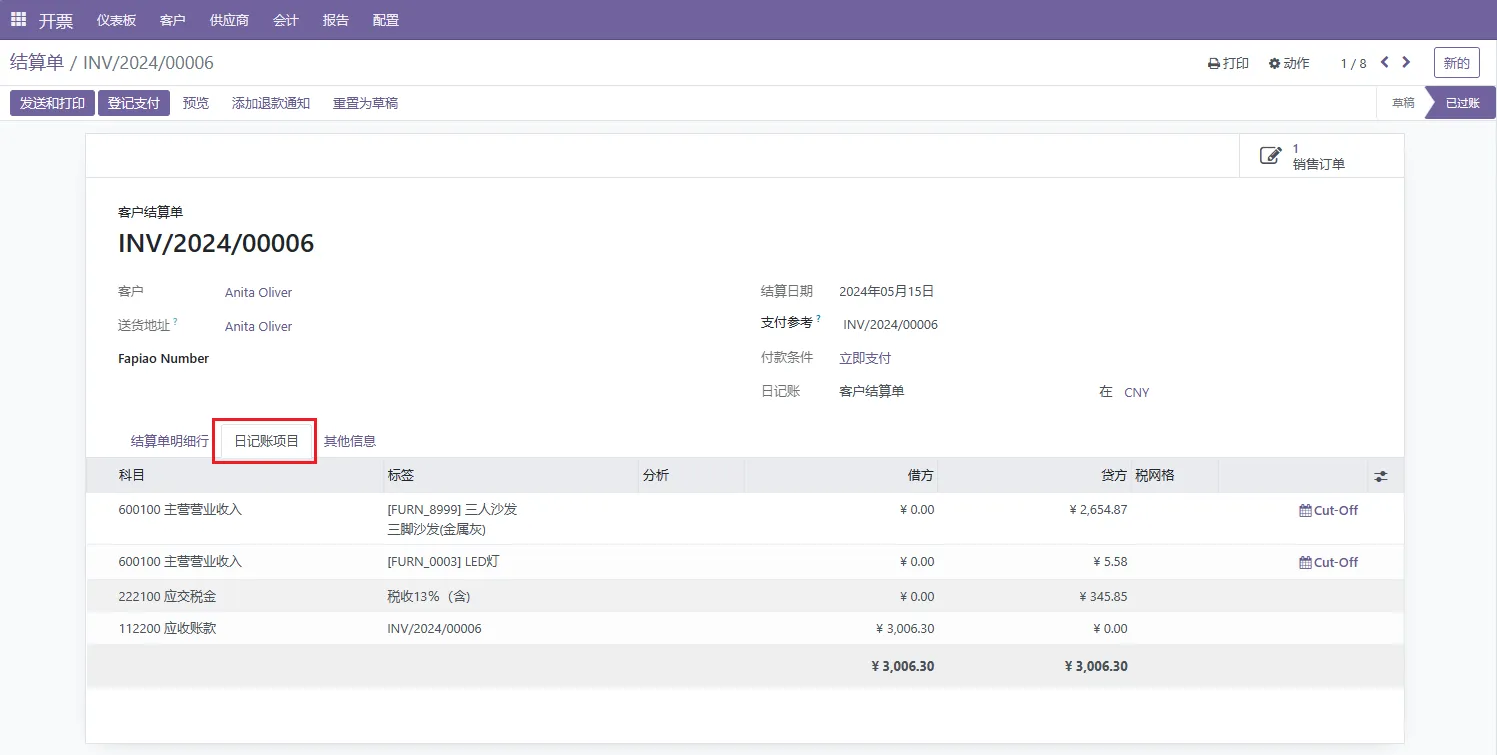Create a new record with 新的
This screenshot has width=1497, height=755.
[x=1457, y=63]
